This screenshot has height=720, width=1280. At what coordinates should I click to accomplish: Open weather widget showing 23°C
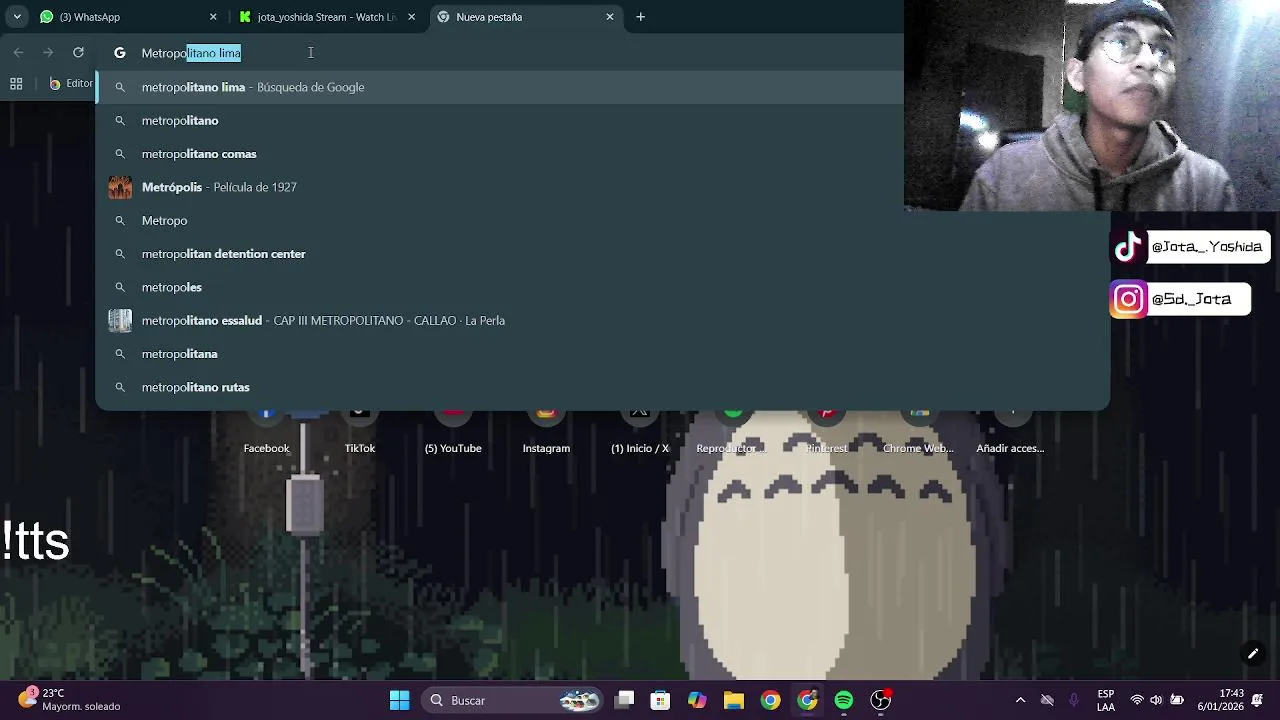click(70, 700)
